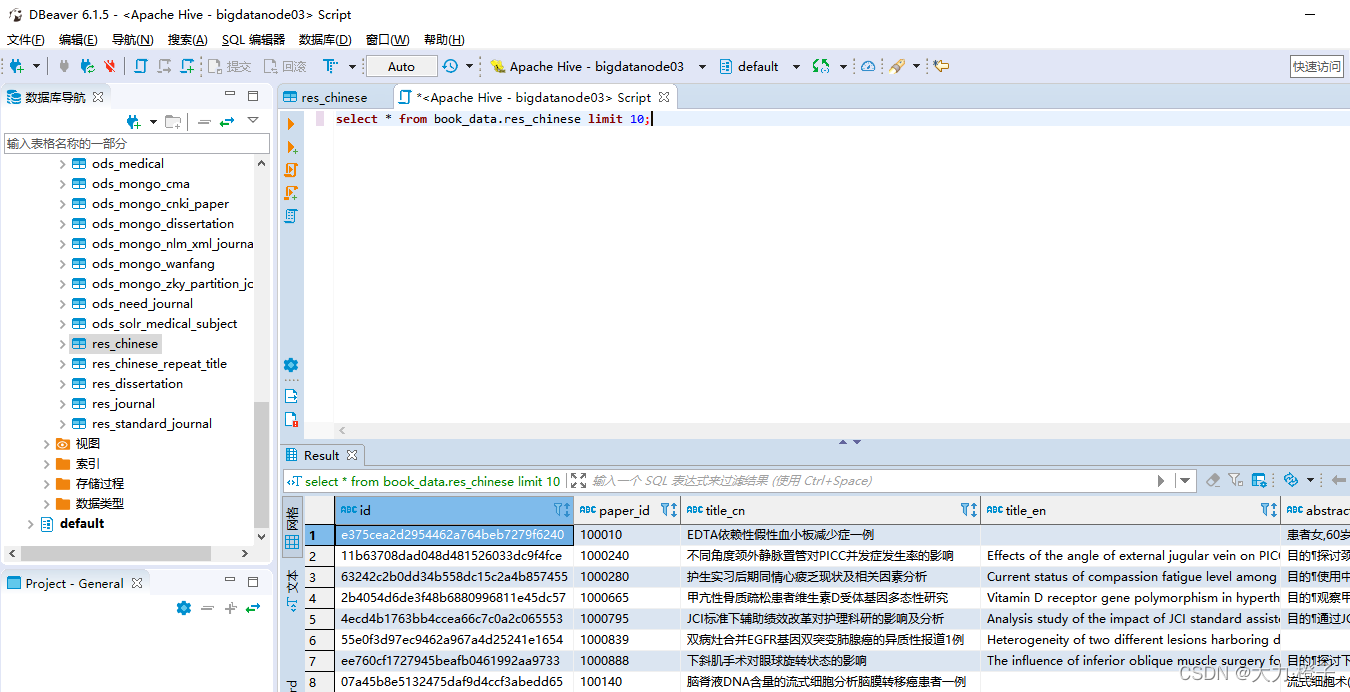The image size is (1350, 692).
Task: Click the editor settings gear icon
Action: tap(291, 365)
